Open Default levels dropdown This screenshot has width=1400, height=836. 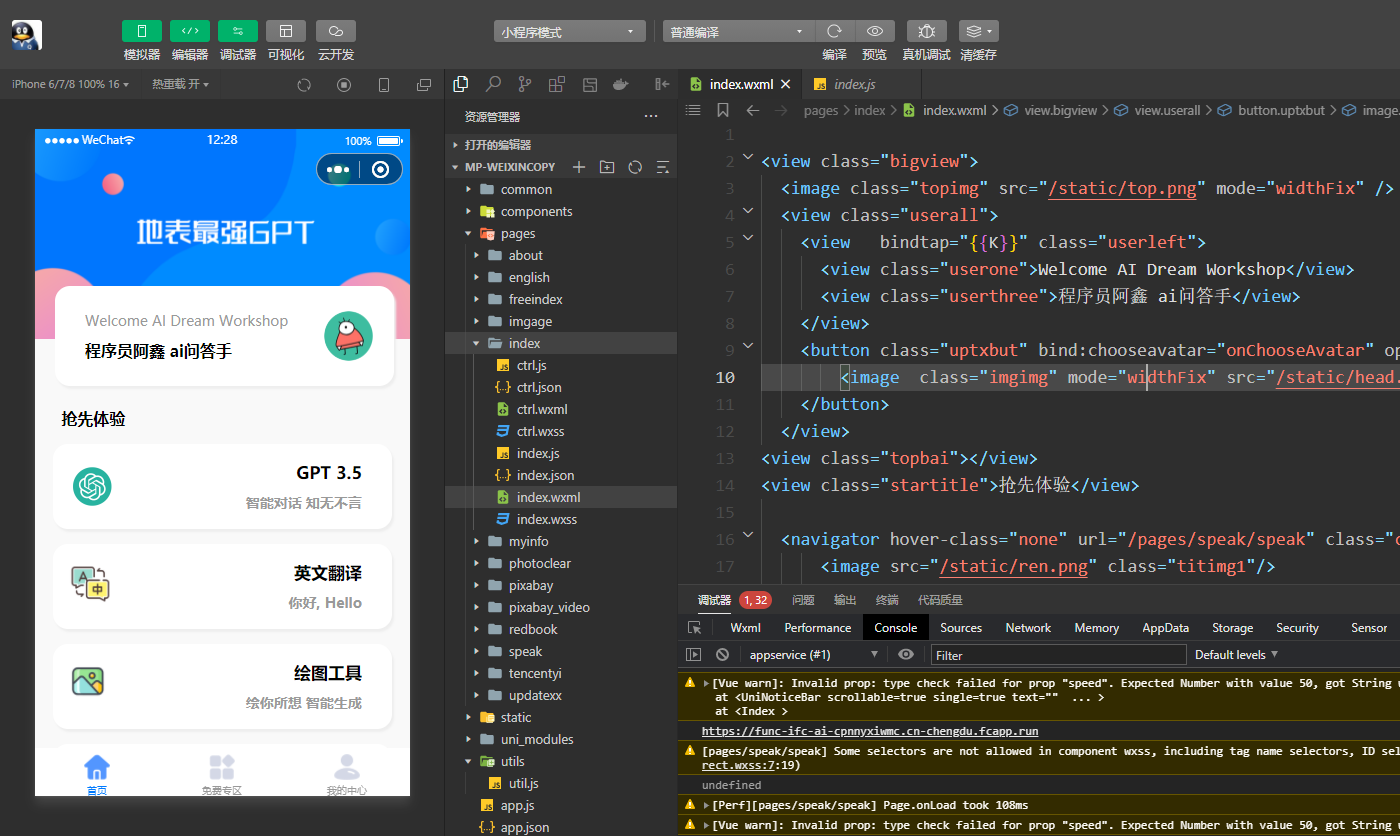coord(1237,655)
